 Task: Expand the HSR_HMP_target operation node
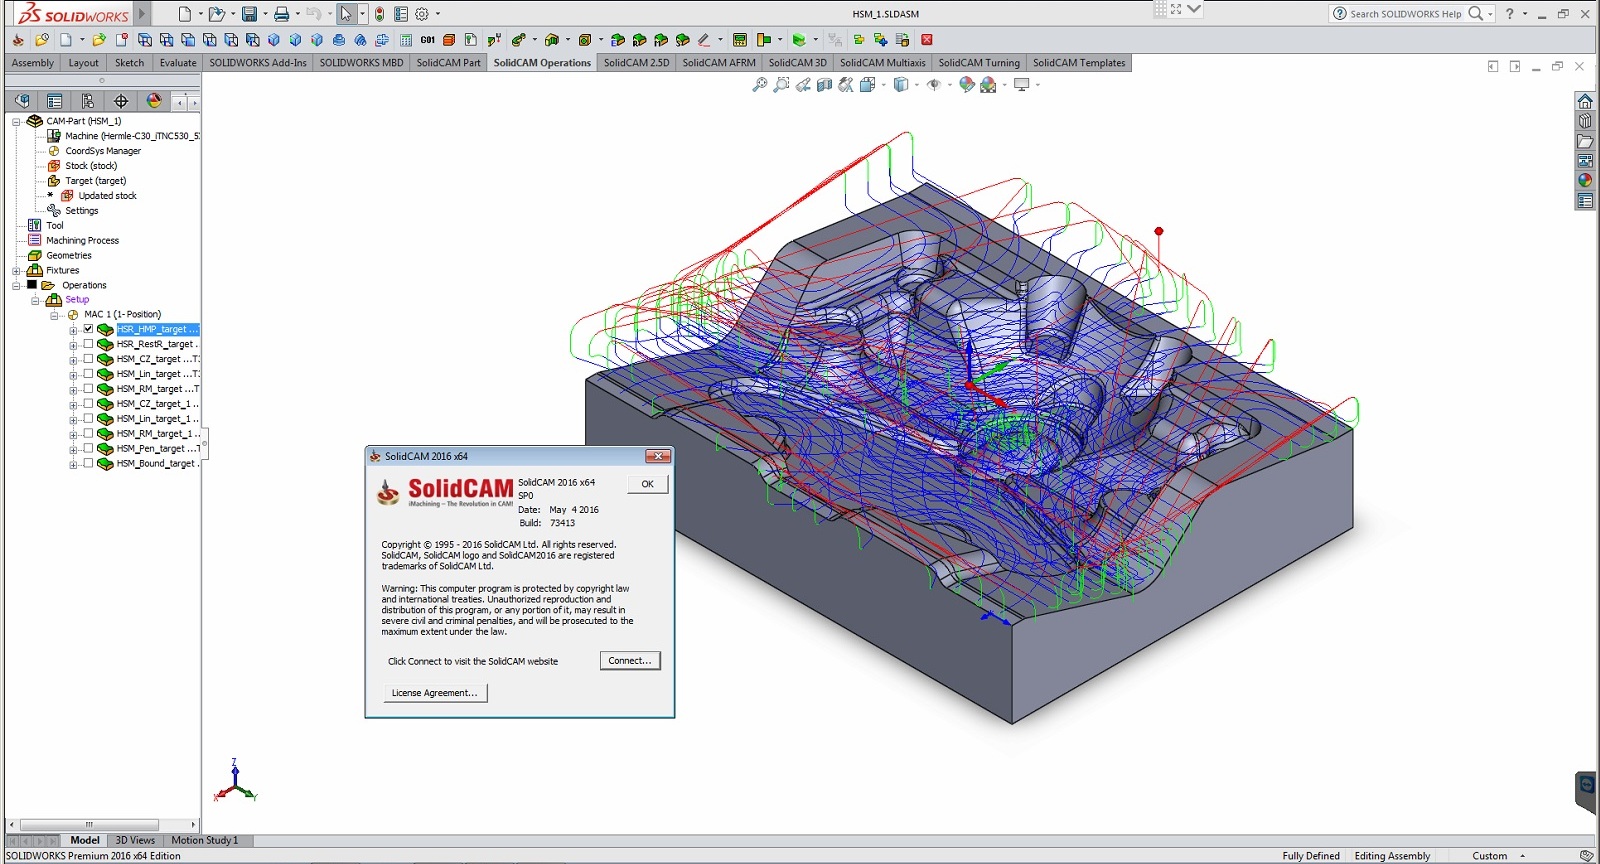coord(73,331)
